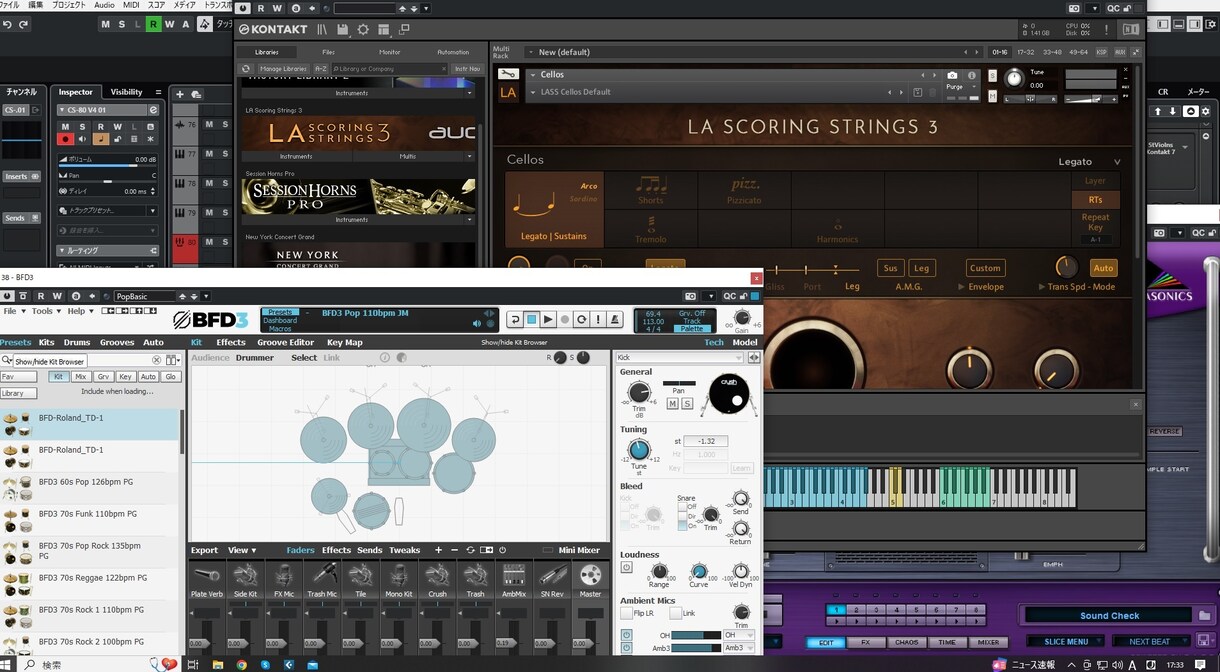Click the Kontakt save (floppy disk) icon
The image size is (1220, 672).
[342, 30]
